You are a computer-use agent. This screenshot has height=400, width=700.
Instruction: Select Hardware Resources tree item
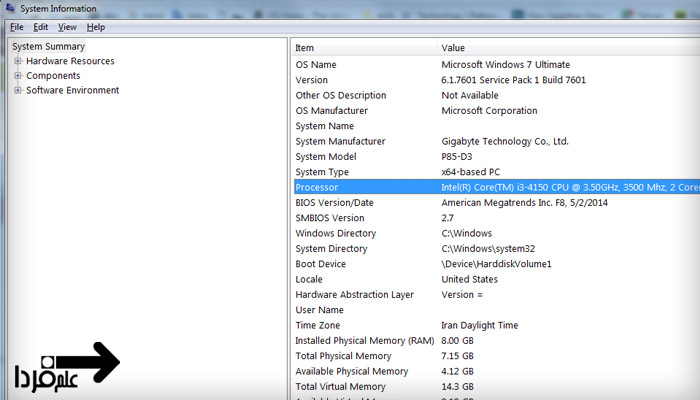[x=70, y=61]
